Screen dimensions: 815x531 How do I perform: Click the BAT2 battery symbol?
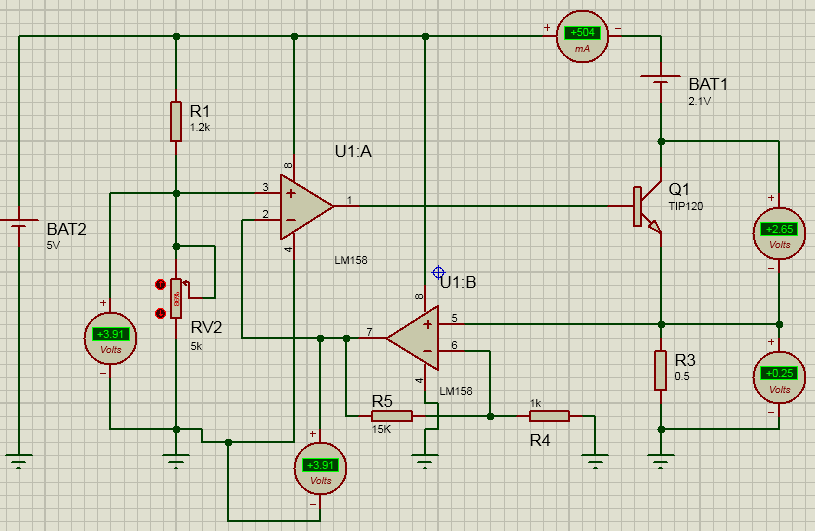tap(19, 224)
